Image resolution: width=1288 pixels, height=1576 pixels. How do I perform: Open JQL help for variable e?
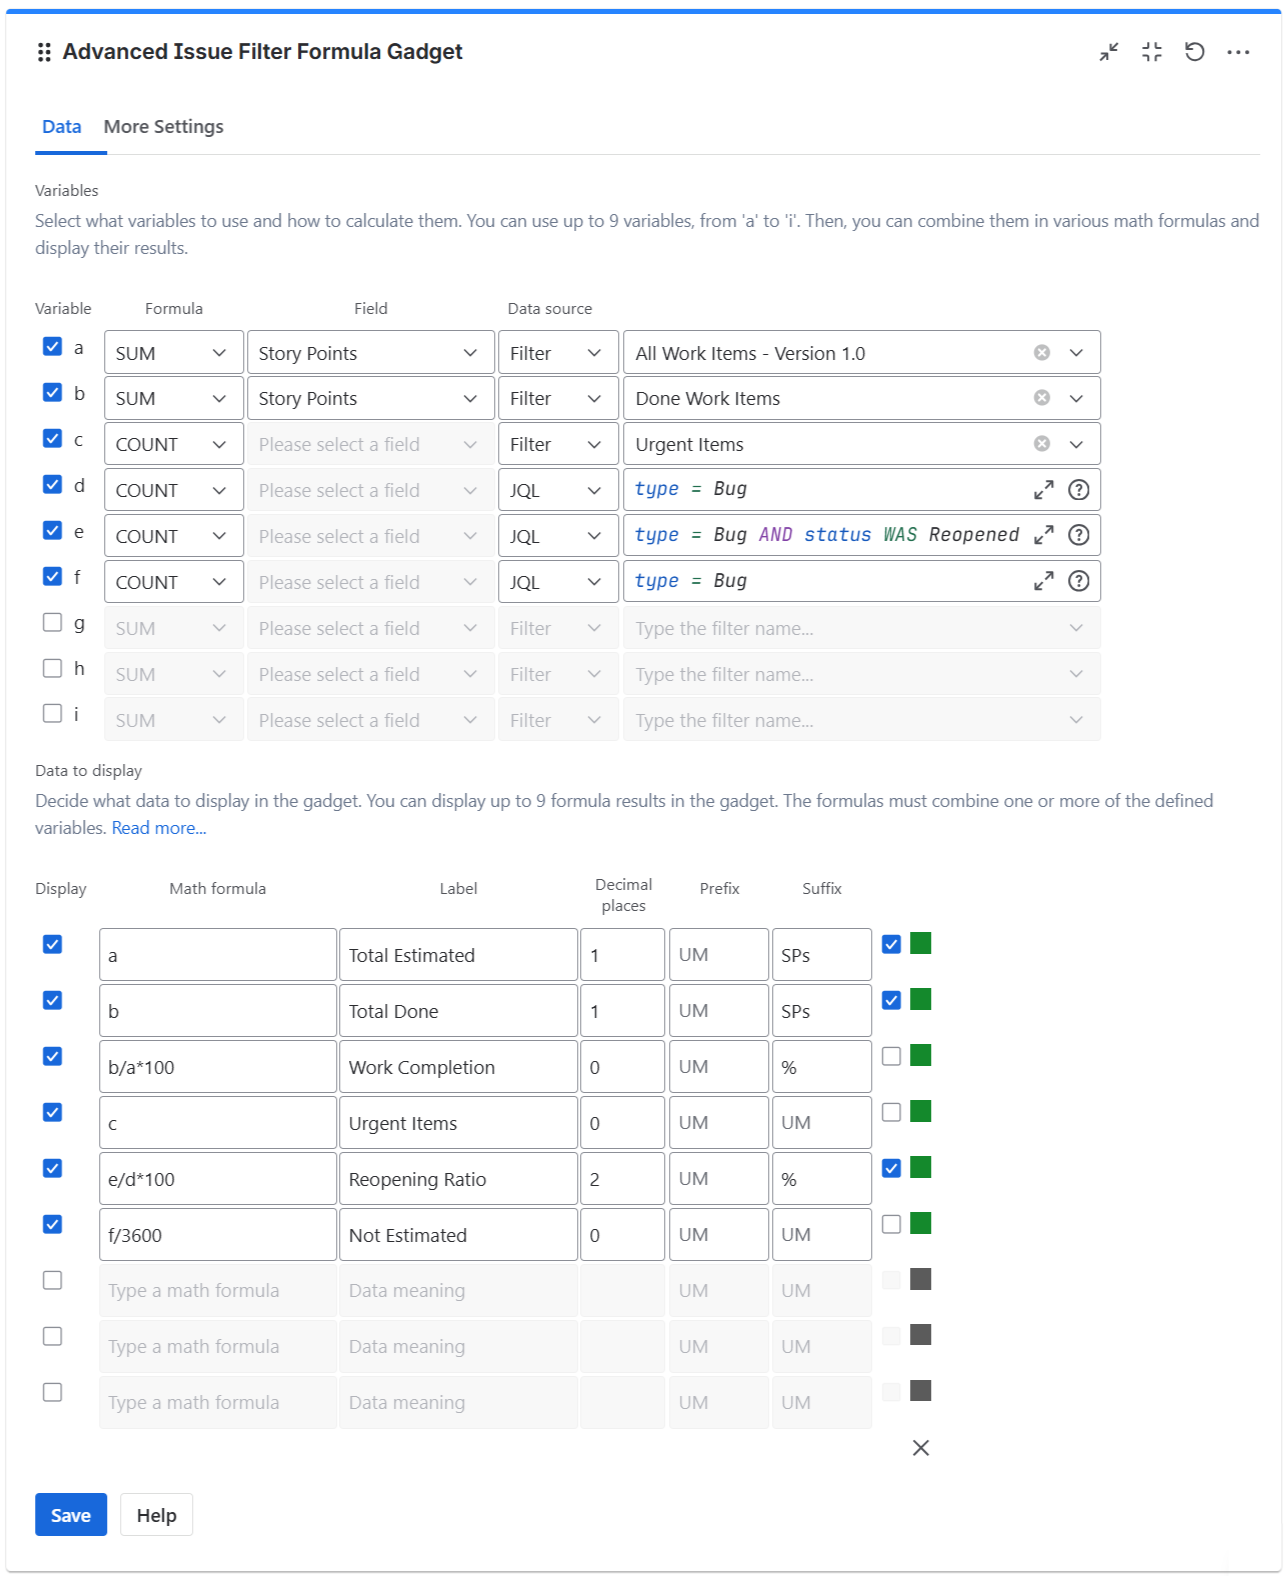coord(1079,535)
